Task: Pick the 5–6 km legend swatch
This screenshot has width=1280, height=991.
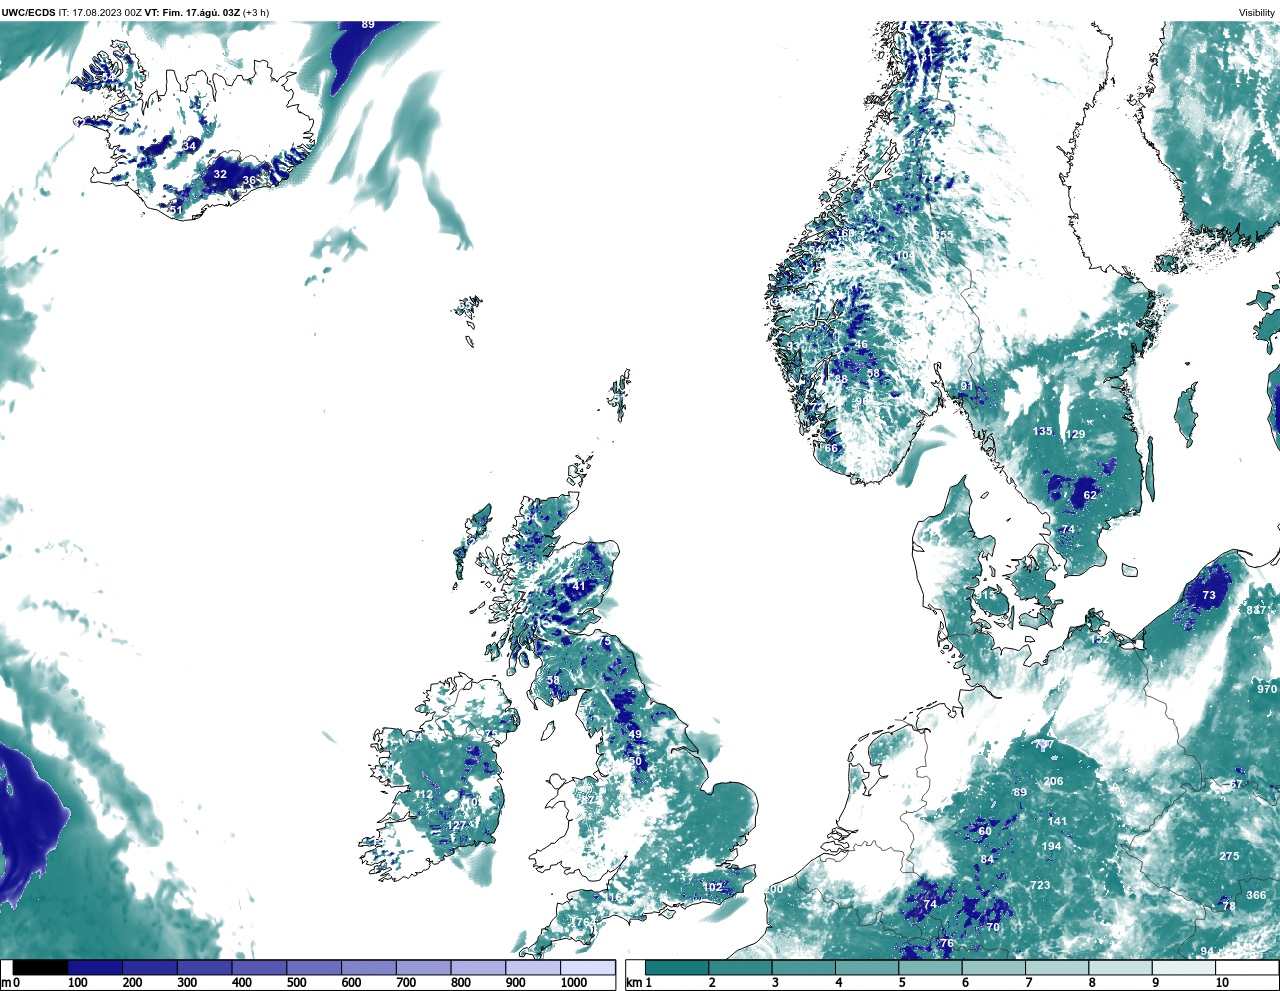Action: (x=931, y=968)
